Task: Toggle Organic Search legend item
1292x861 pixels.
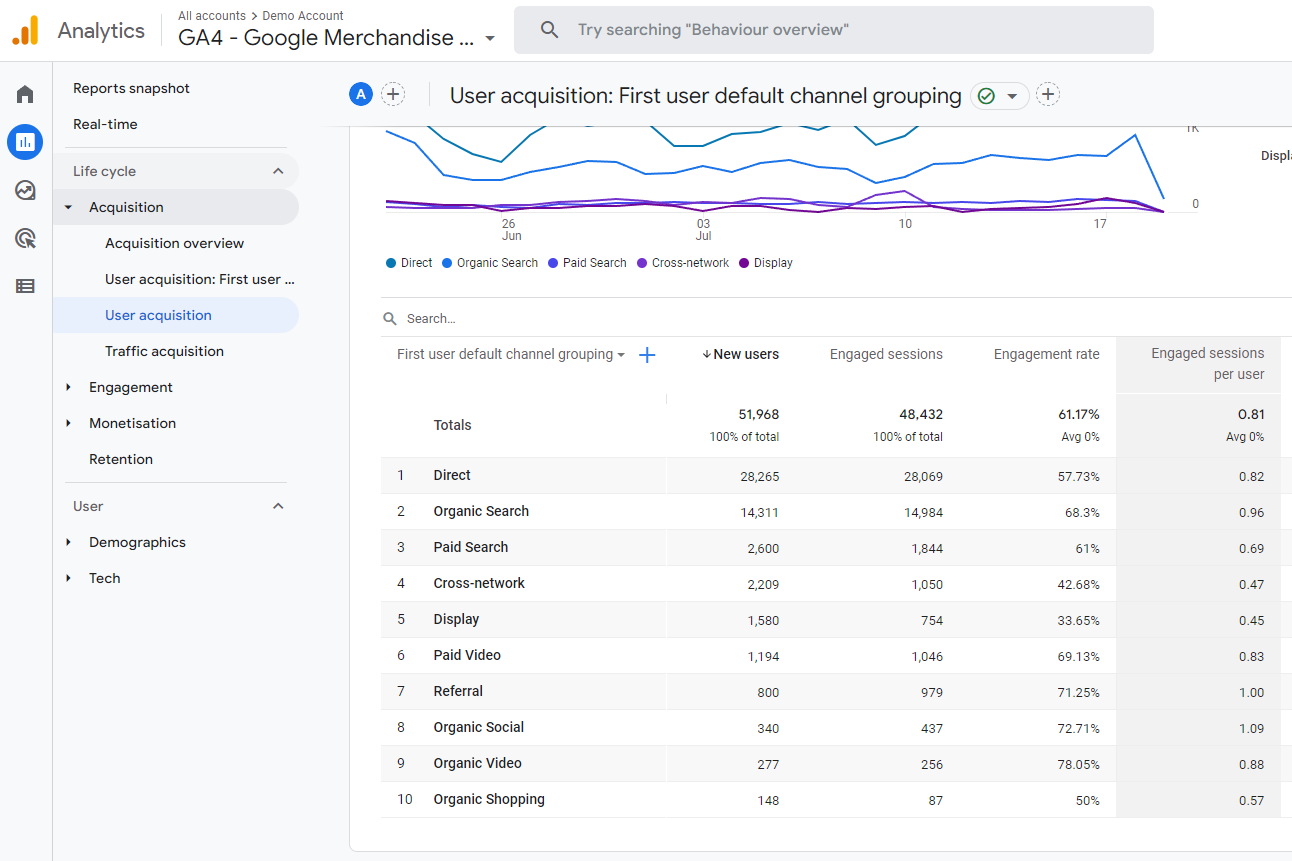Action: pos(490,263)
